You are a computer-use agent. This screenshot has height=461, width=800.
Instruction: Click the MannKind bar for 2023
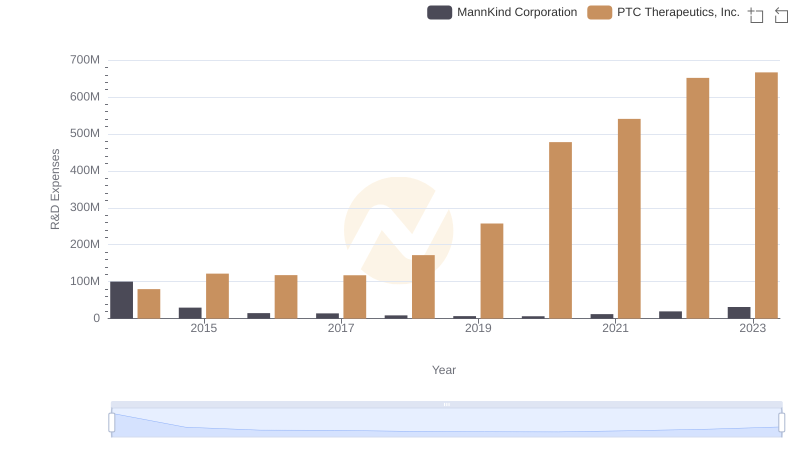[739, 313]
